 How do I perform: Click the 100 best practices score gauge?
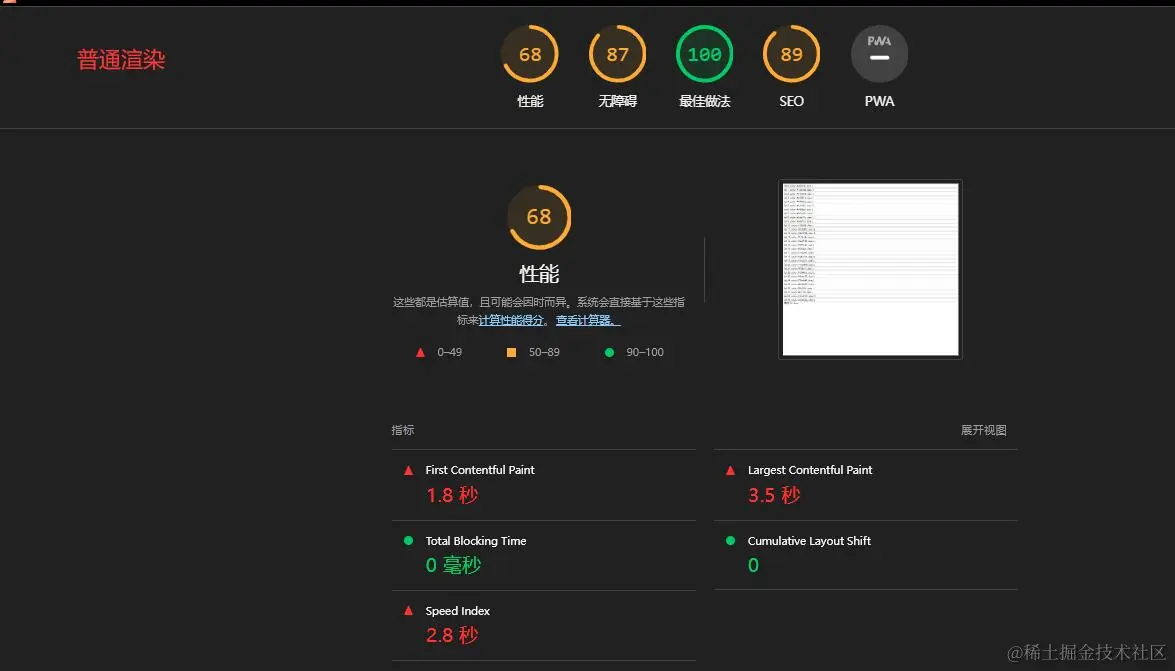704,54
